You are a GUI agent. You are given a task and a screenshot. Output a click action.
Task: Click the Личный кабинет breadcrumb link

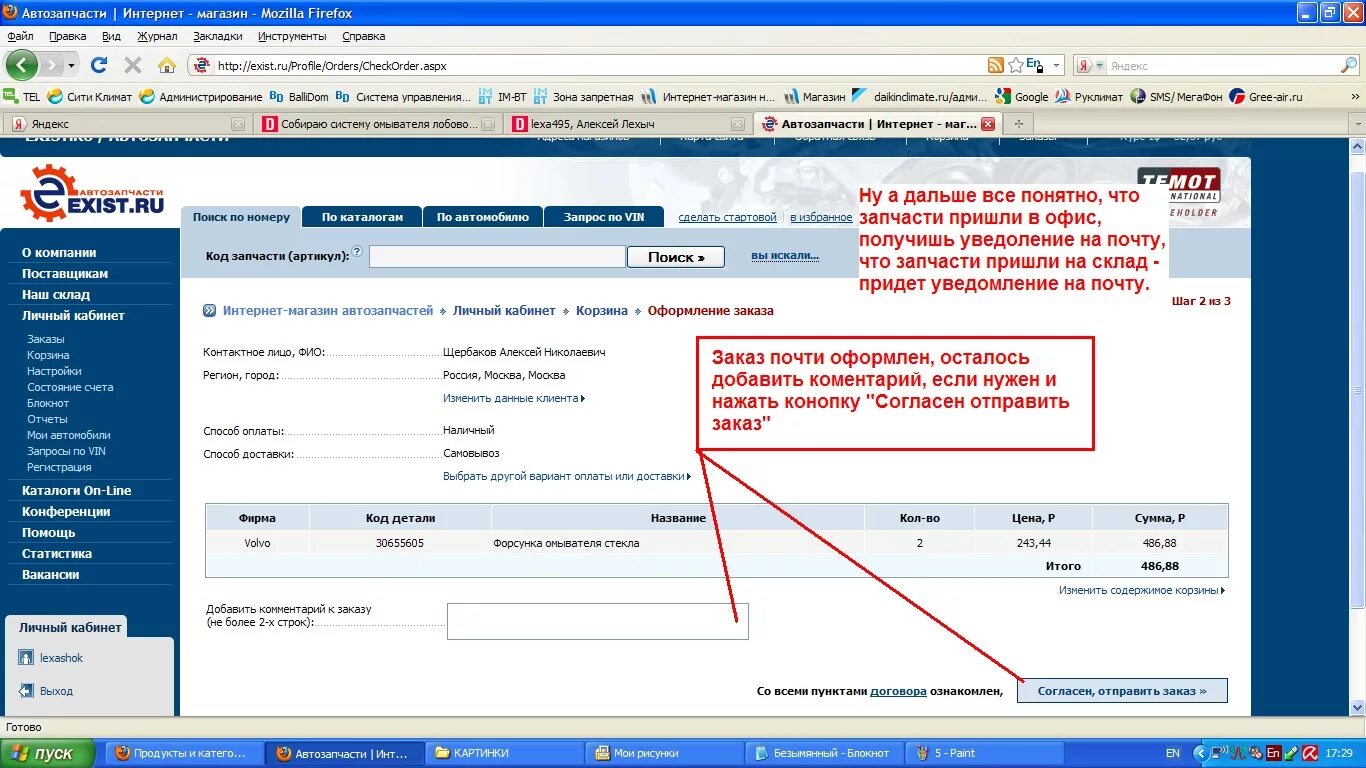pos(504,310)
